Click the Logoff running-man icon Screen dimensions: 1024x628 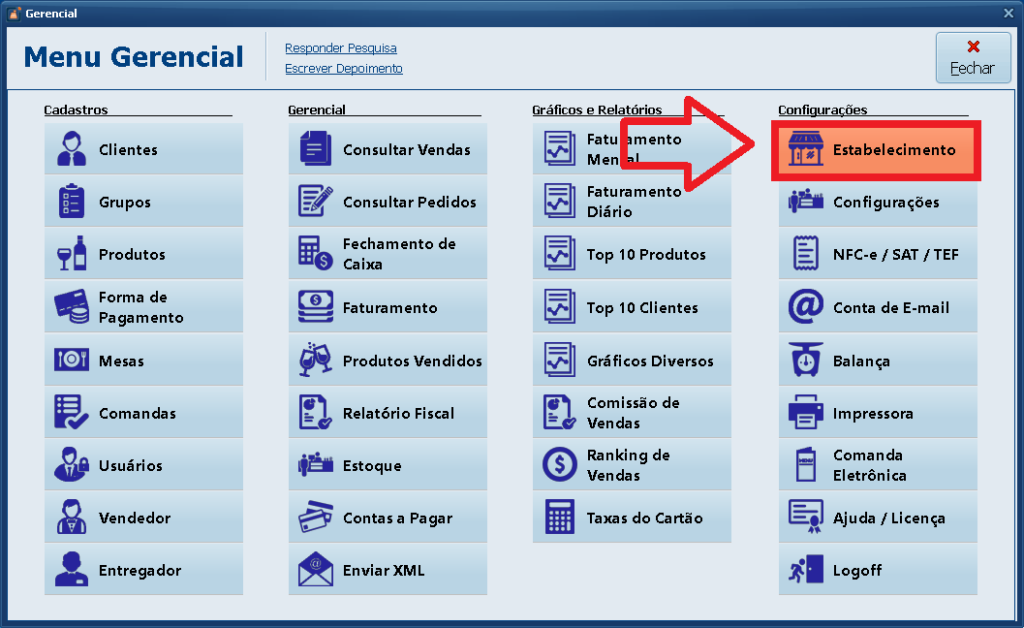click(x=805, y=570)
